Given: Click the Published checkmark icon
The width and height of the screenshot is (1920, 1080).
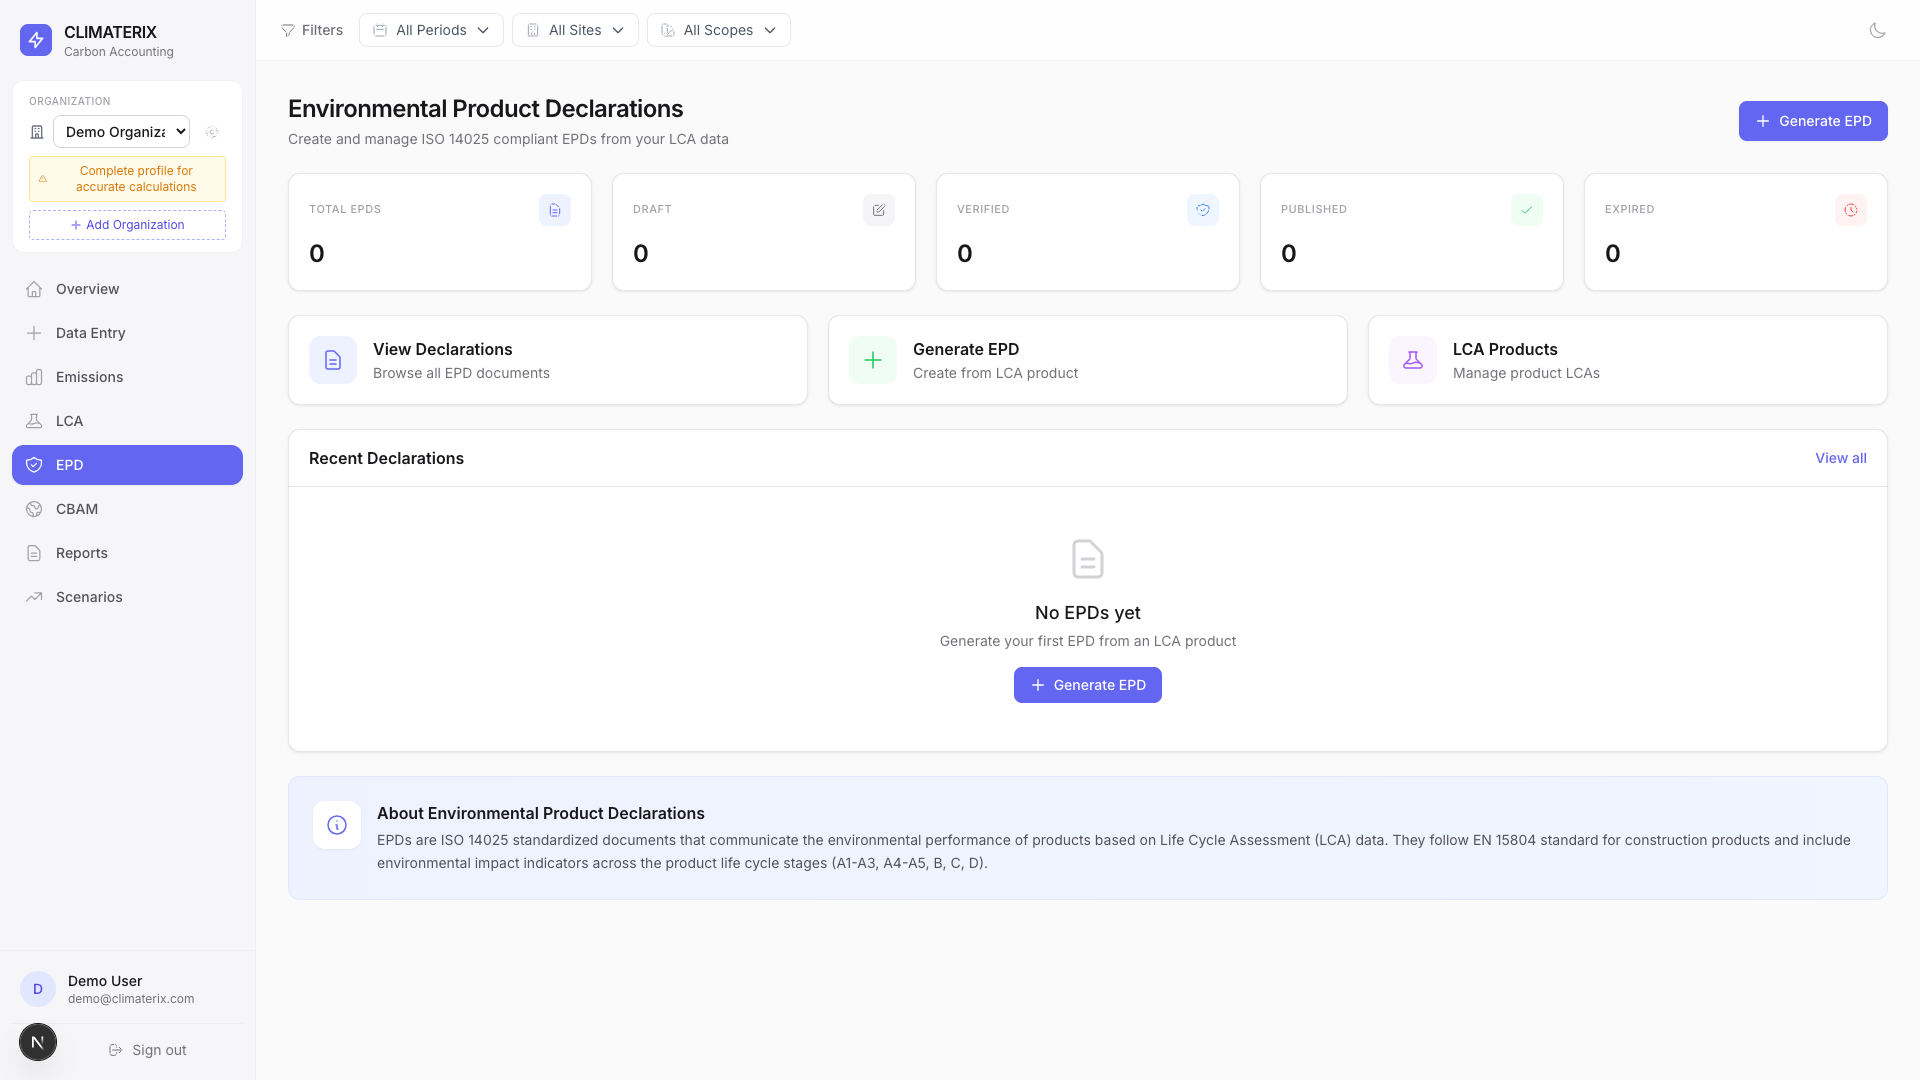Looking at the screenshot, I should pyautogui.click(x=1526, y=210).
